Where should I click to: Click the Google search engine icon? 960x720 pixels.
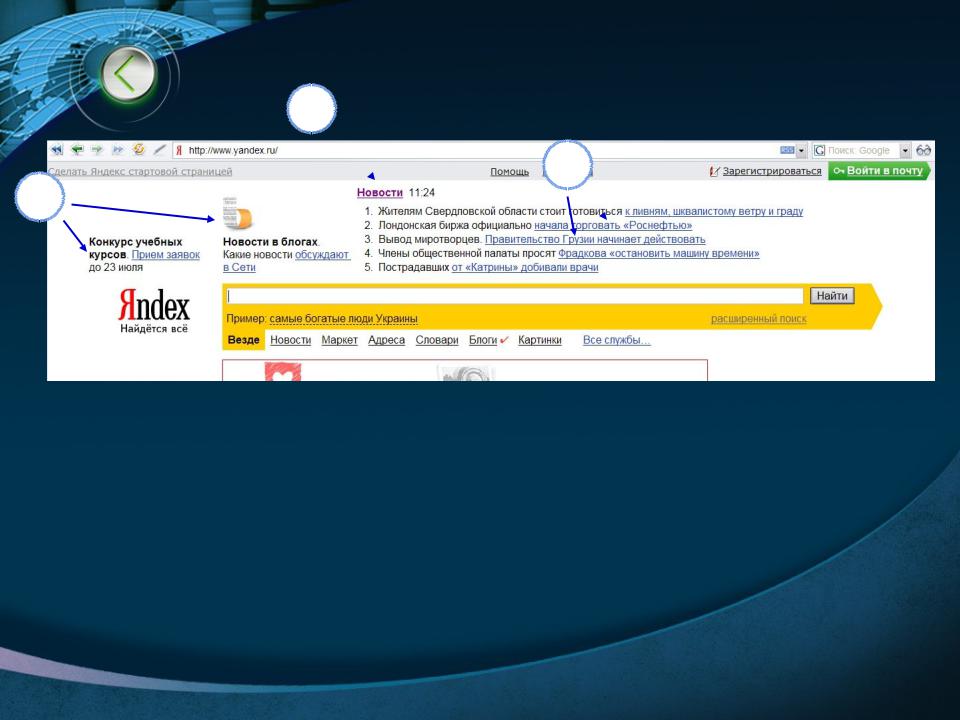point(819,150)
